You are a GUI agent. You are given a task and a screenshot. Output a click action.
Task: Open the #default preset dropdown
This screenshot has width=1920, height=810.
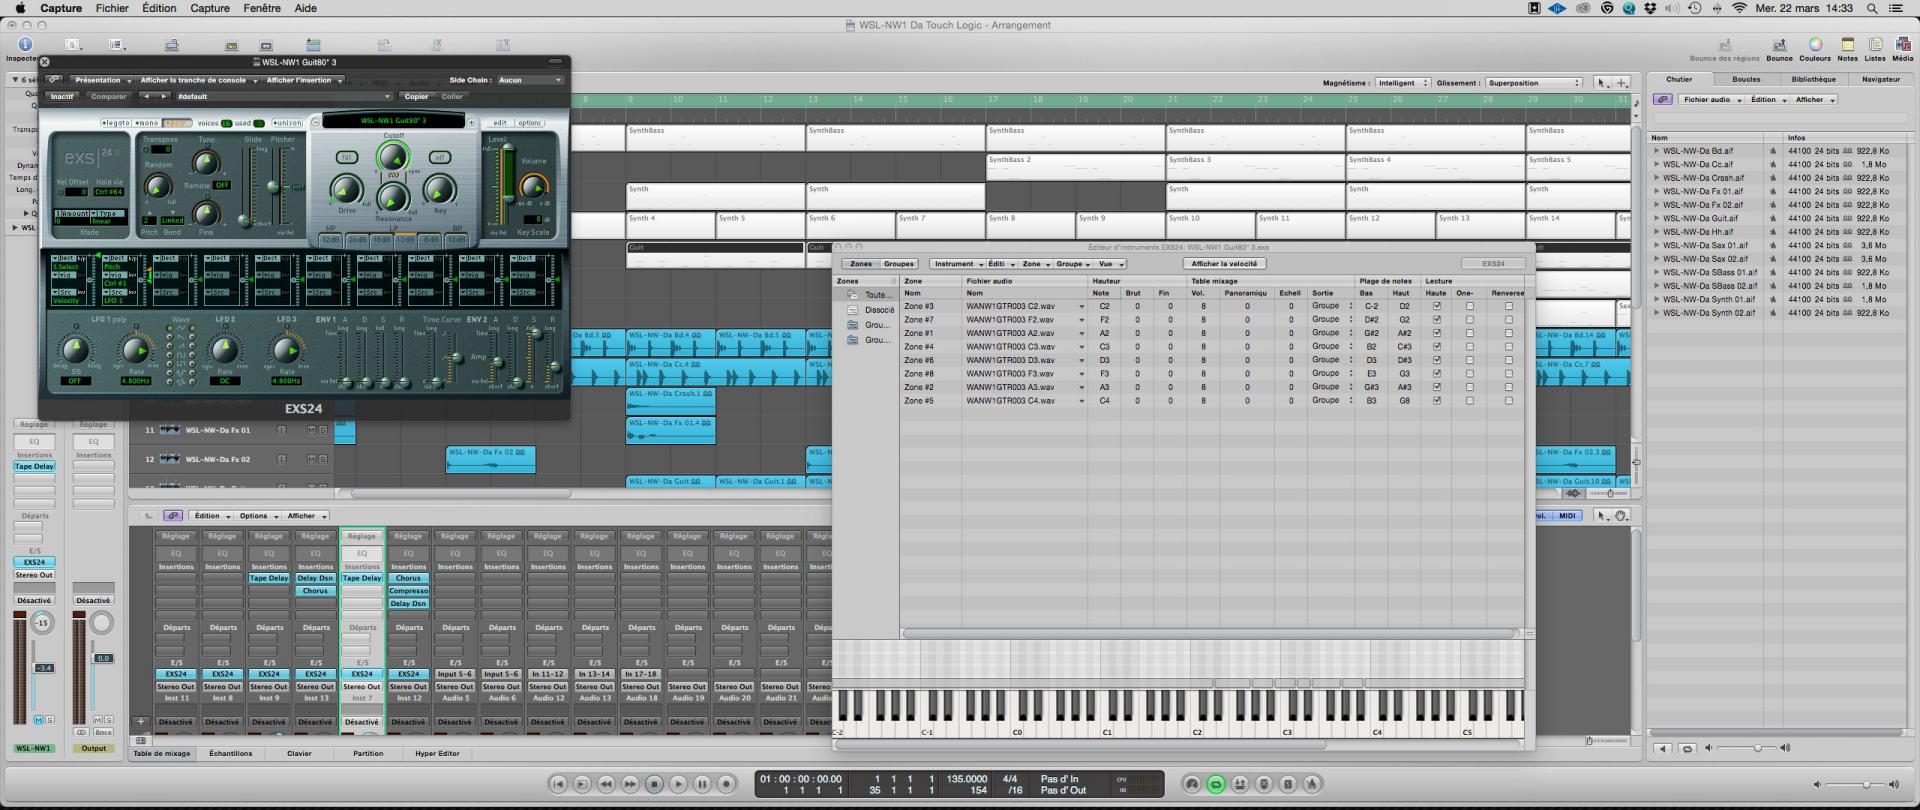(x=283, y=97)
